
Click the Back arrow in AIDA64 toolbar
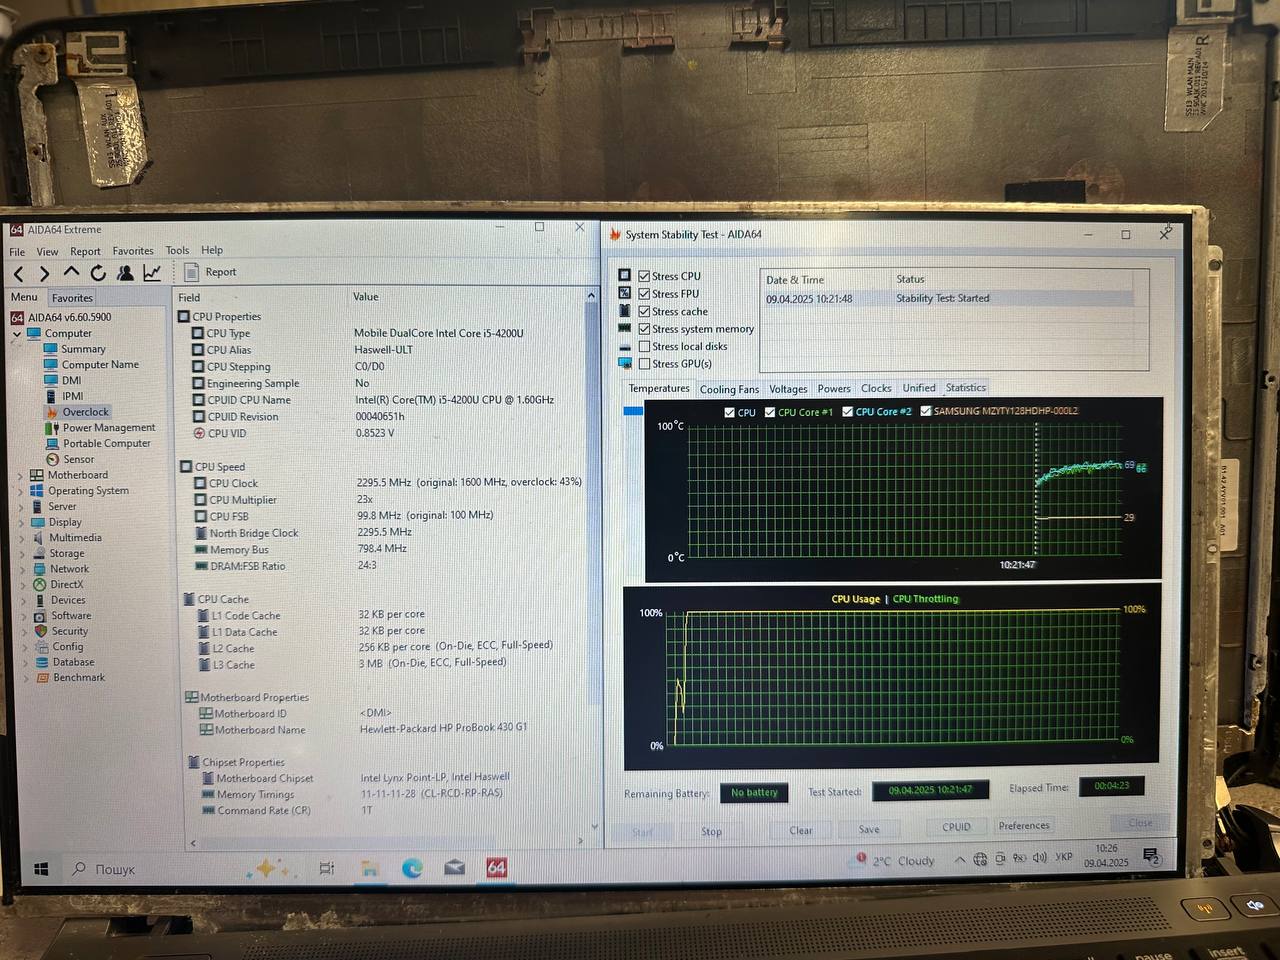click(x=18, y=273)
